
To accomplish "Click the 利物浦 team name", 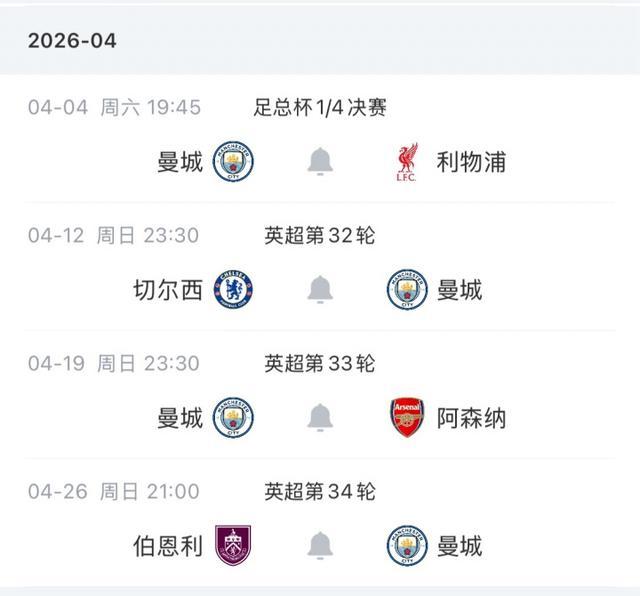I will [x=471, y=161].
